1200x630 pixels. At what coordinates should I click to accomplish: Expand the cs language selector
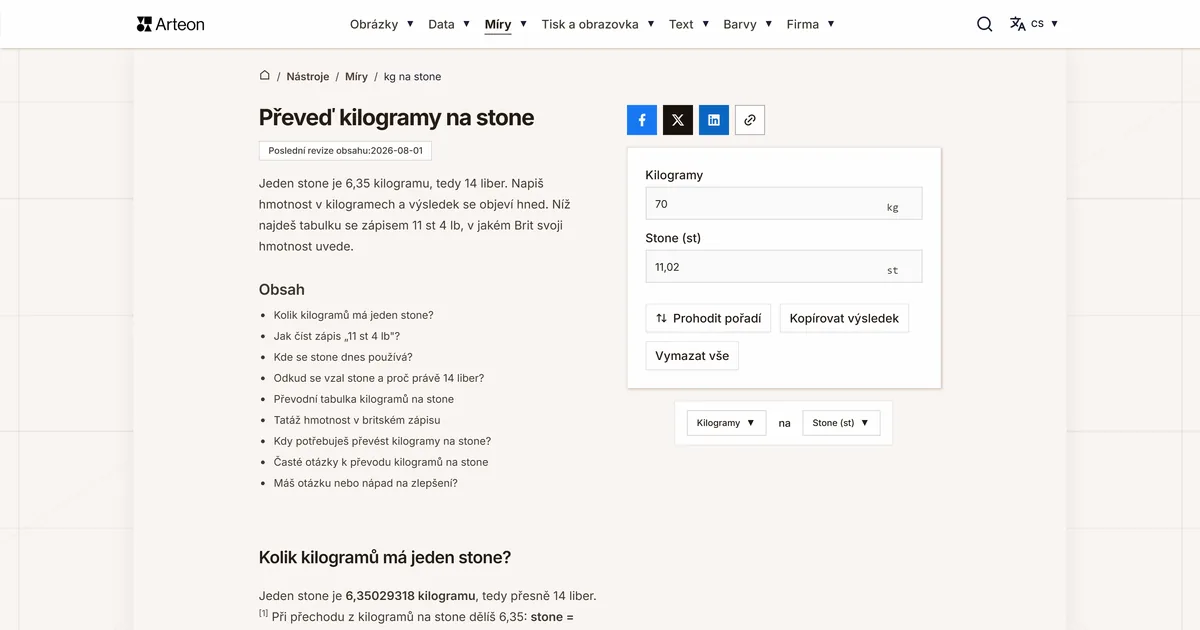pos(1045,24)
